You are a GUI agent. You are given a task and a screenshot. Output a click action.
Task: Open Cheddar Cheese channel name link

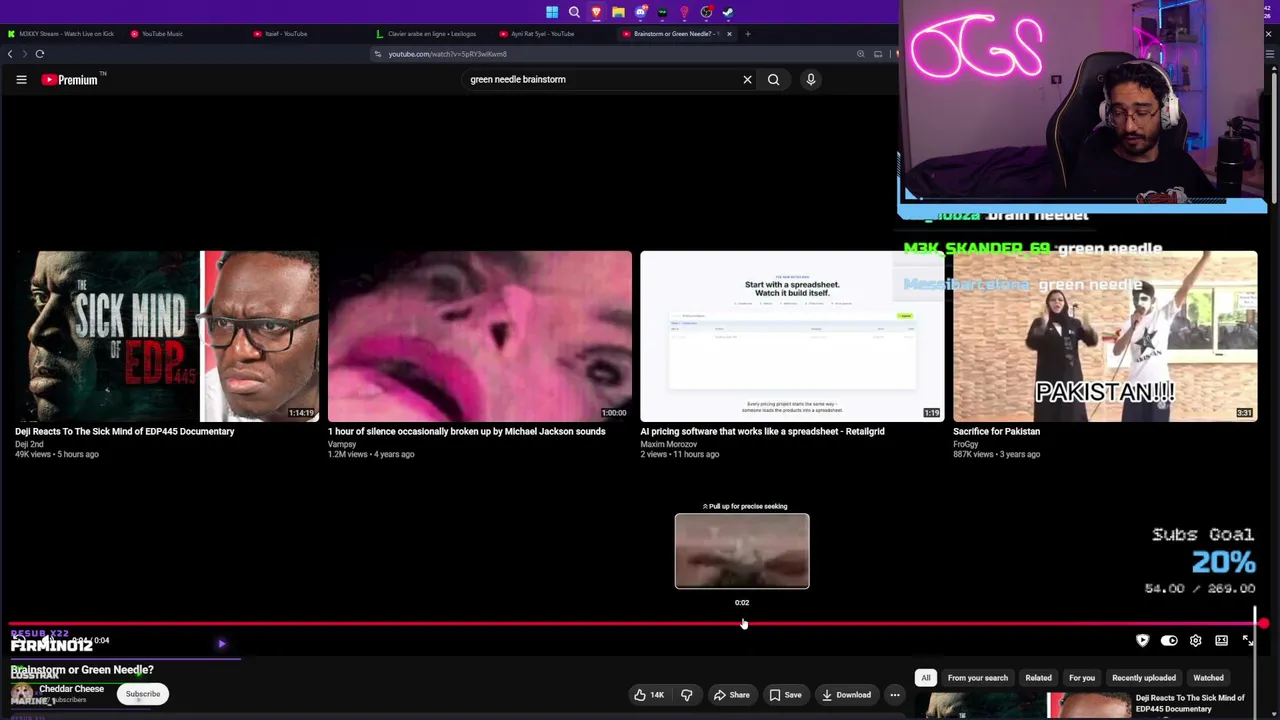coord(72,689)
